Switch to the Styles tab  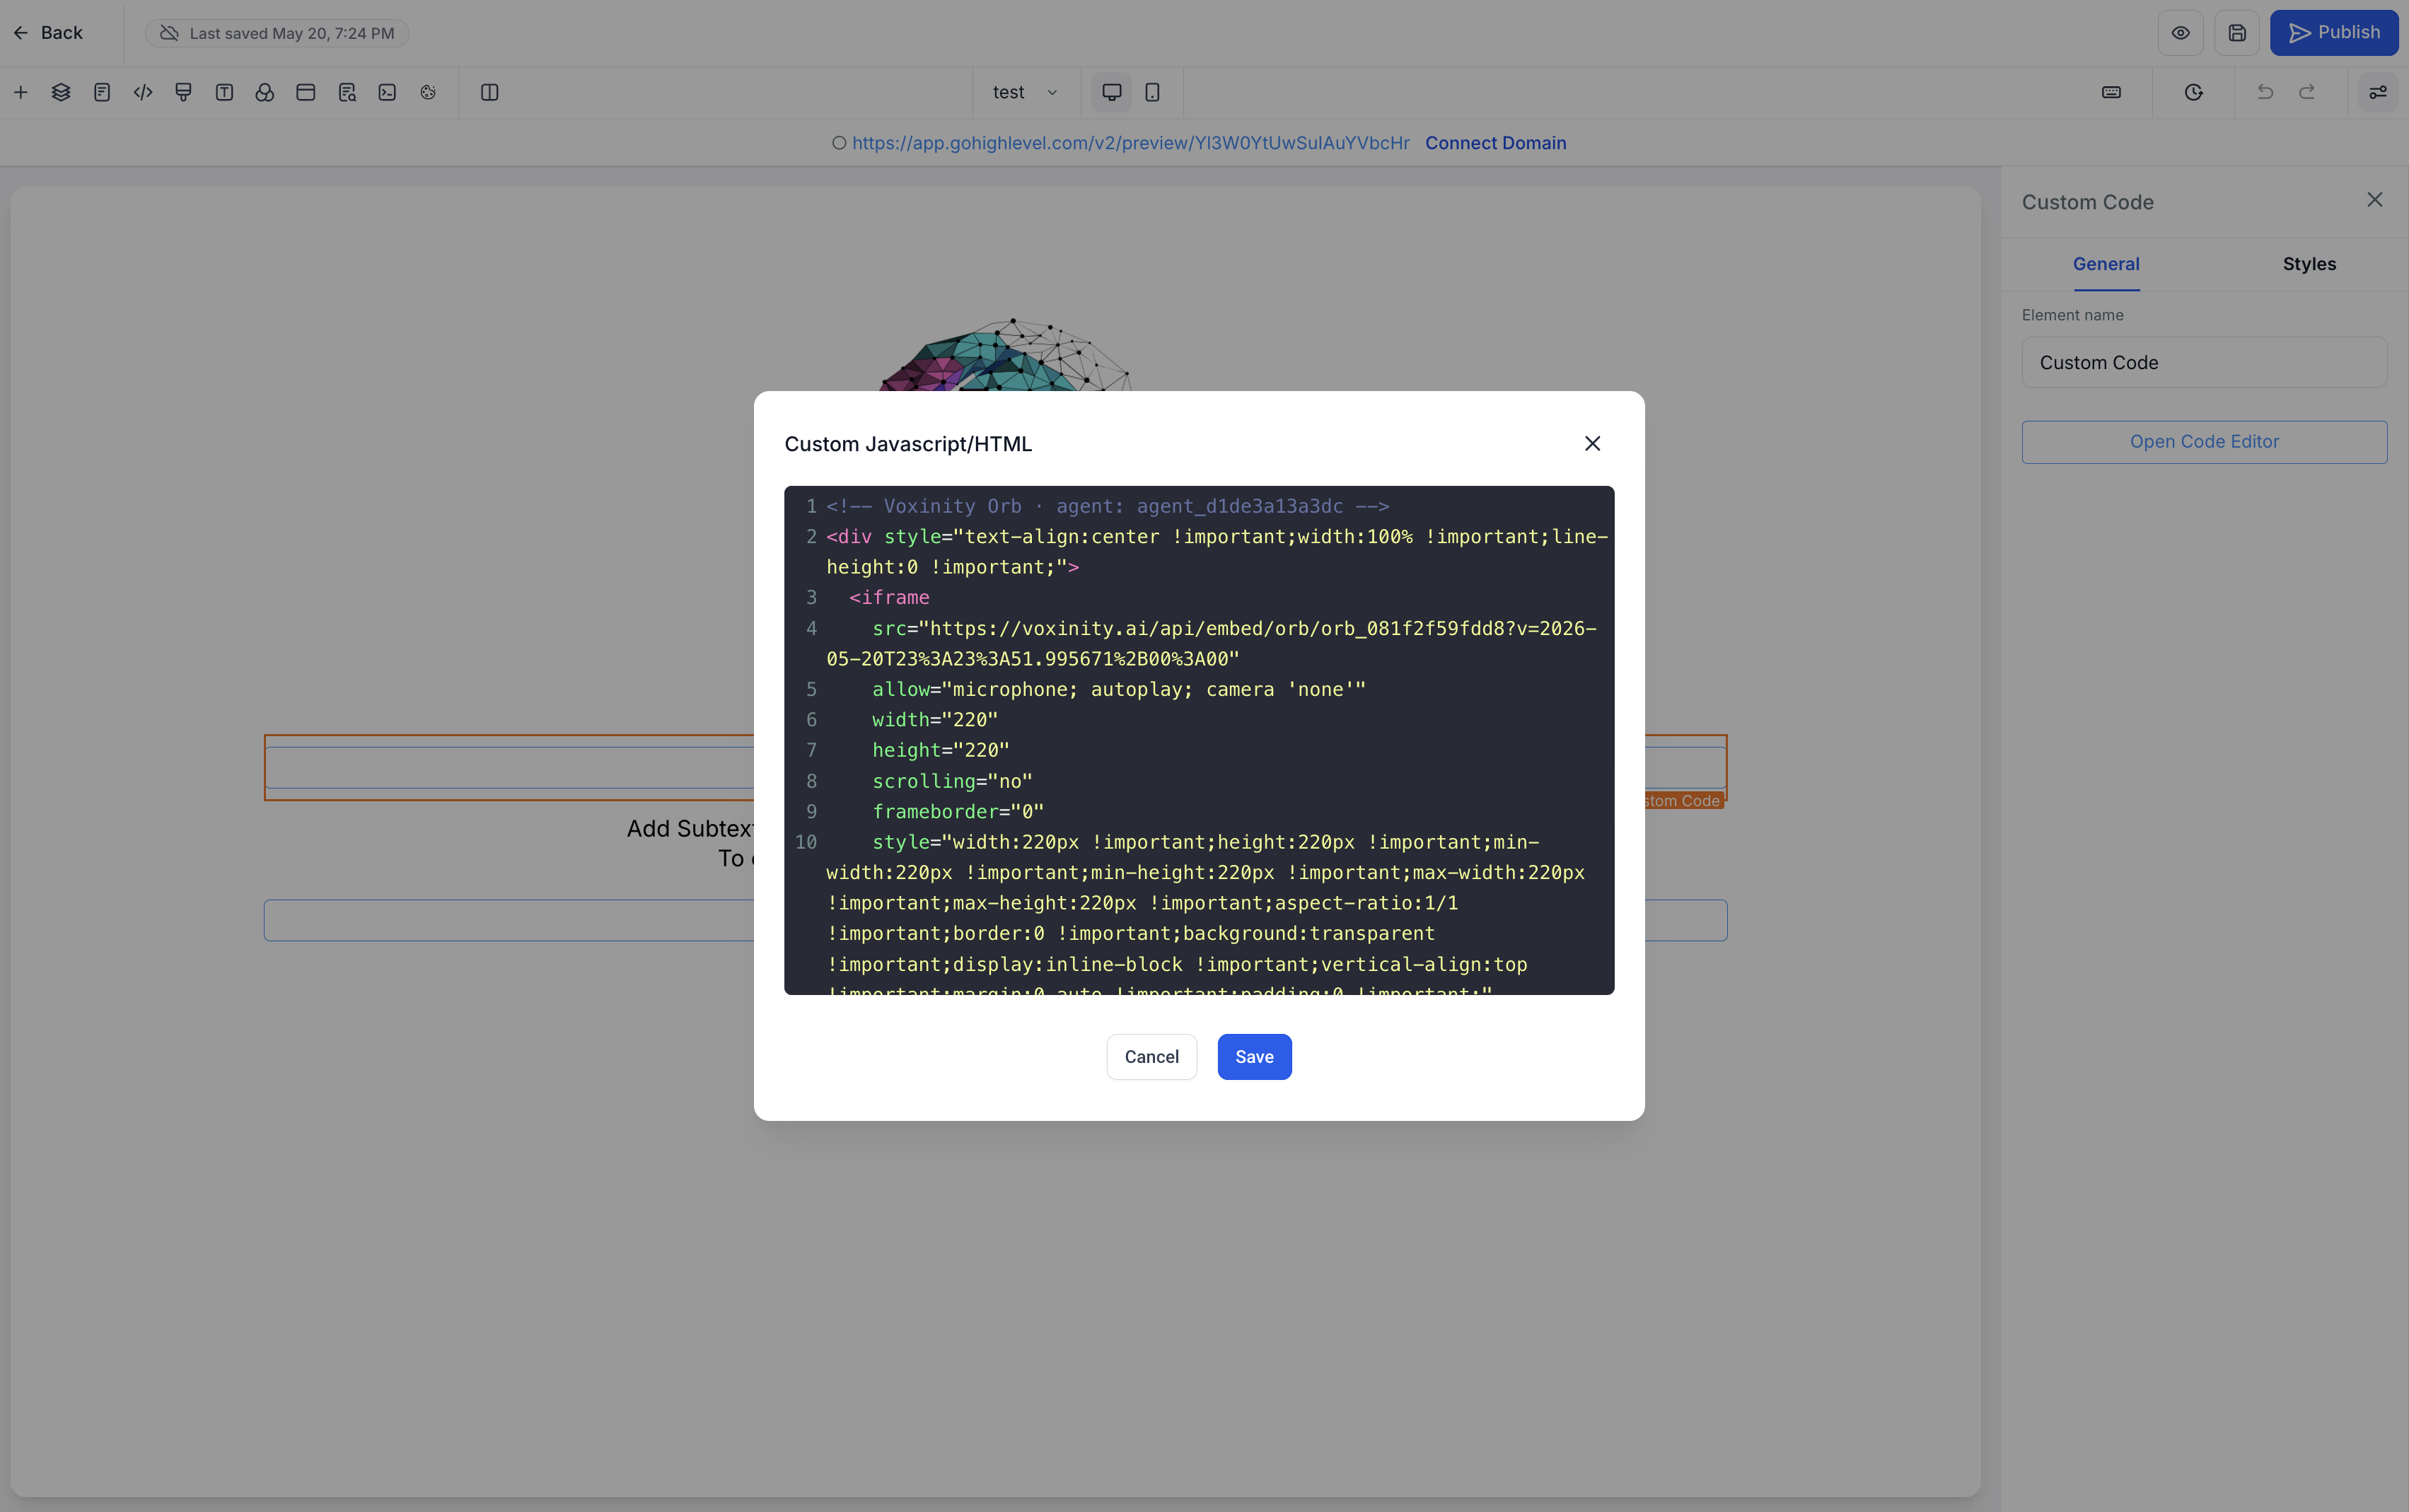coord(2309,264)
